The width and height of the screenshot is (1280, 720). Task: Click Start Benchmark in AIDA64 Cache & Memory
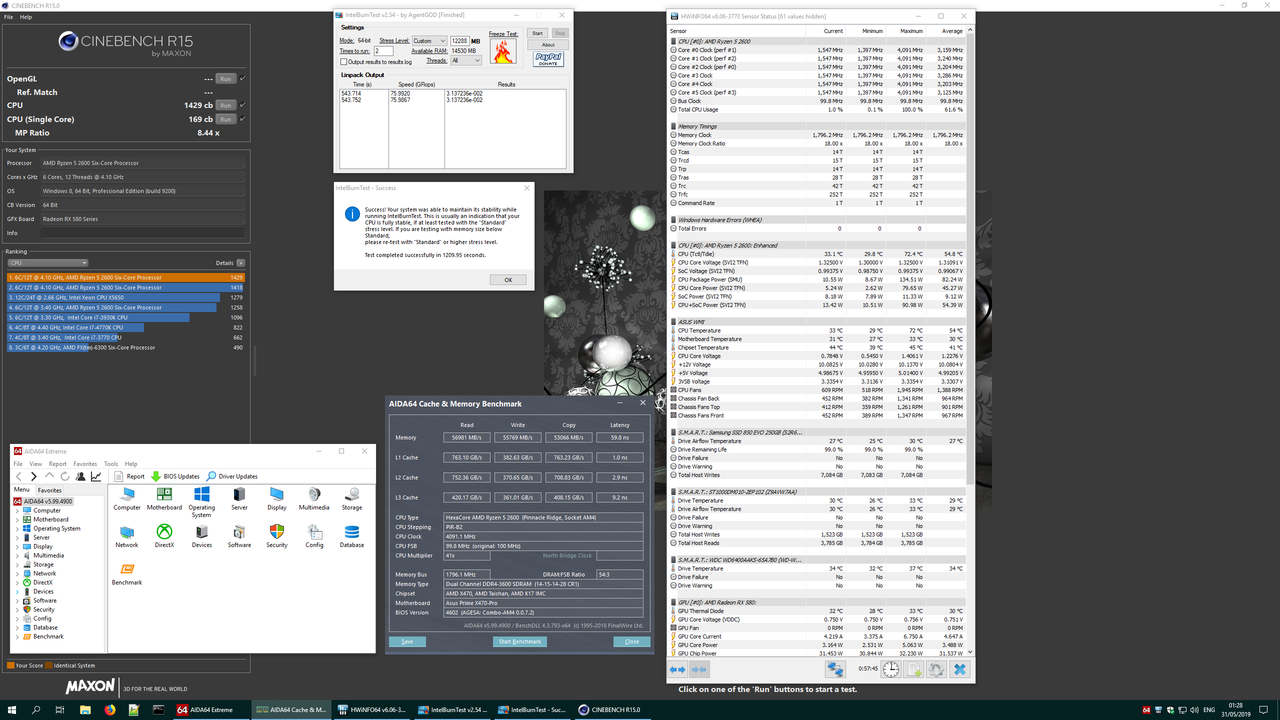pyautogui.click(x=520, y=642)
